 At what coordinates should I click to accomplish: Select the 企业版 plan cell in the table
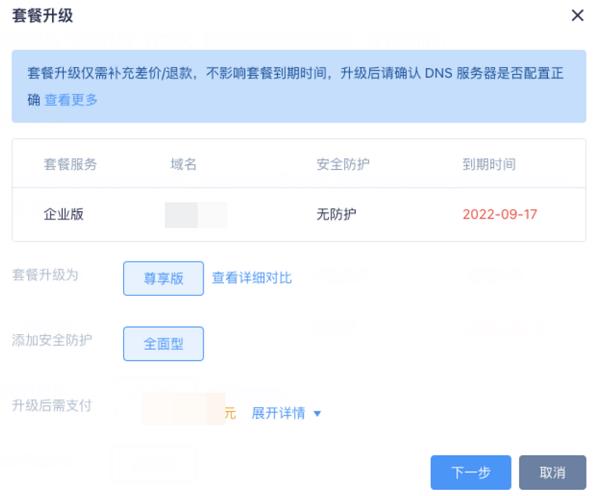point(64,214)
